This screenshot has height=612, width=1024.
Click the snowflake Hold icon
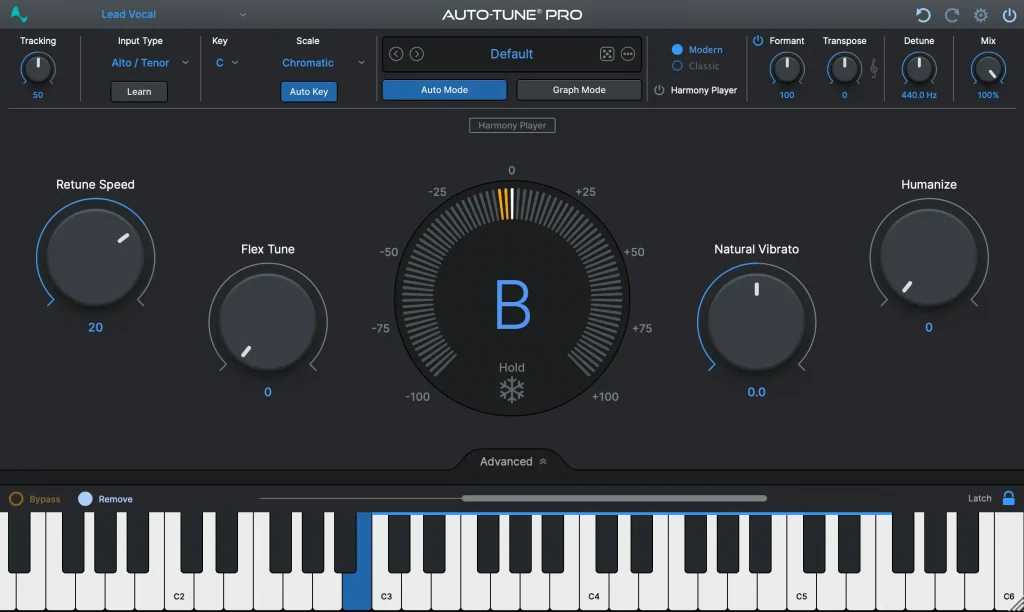(511, 390)
